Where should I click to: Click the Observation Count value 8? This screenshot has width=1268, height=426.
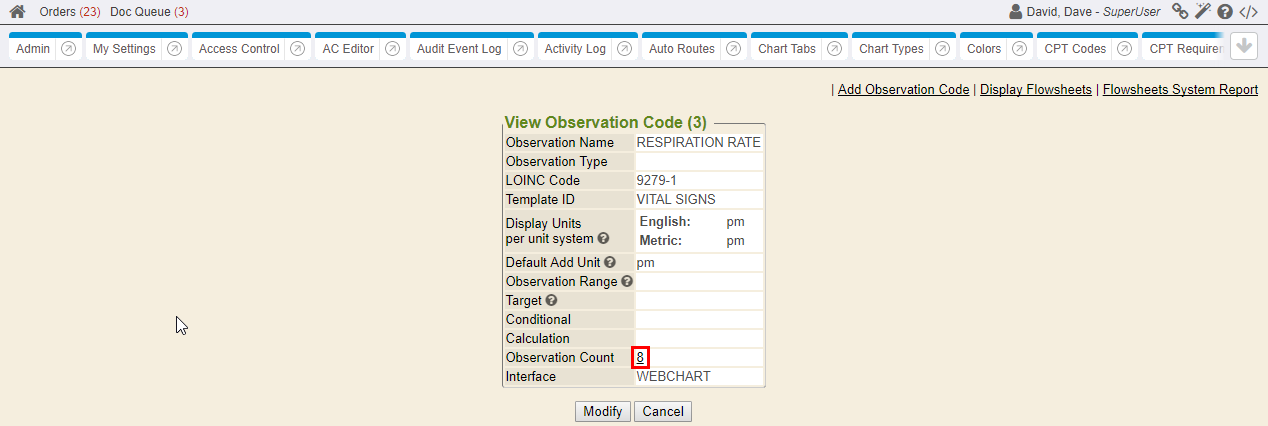point(640,358)
